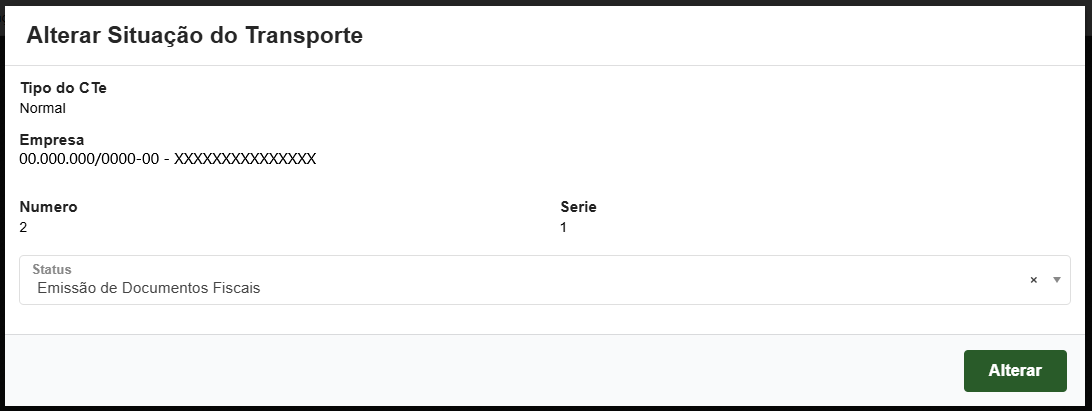Expand the Status dropdown arrow
The width and height of the screenshot is (1092, 411).
(x=1056, y=279)
